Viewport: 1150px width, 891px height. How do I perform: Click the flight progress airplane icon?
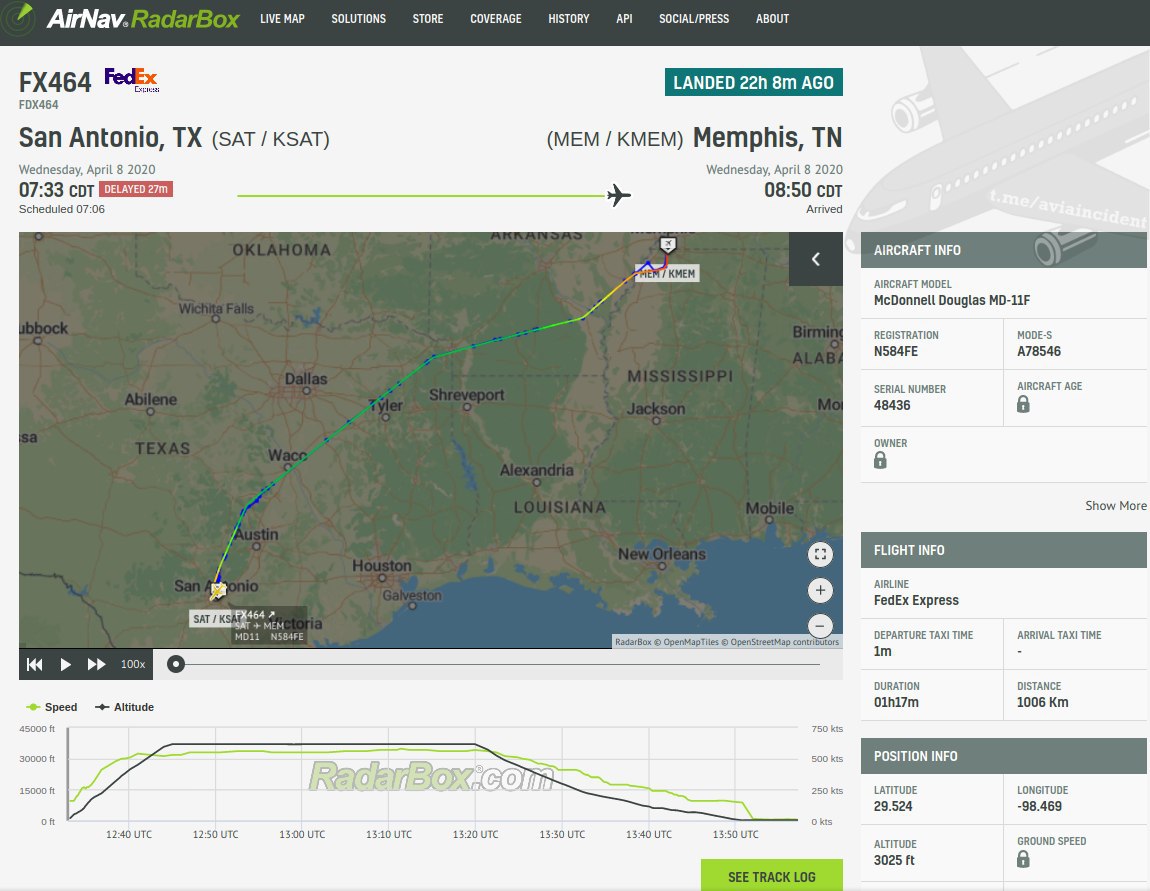tap(619, 195)
